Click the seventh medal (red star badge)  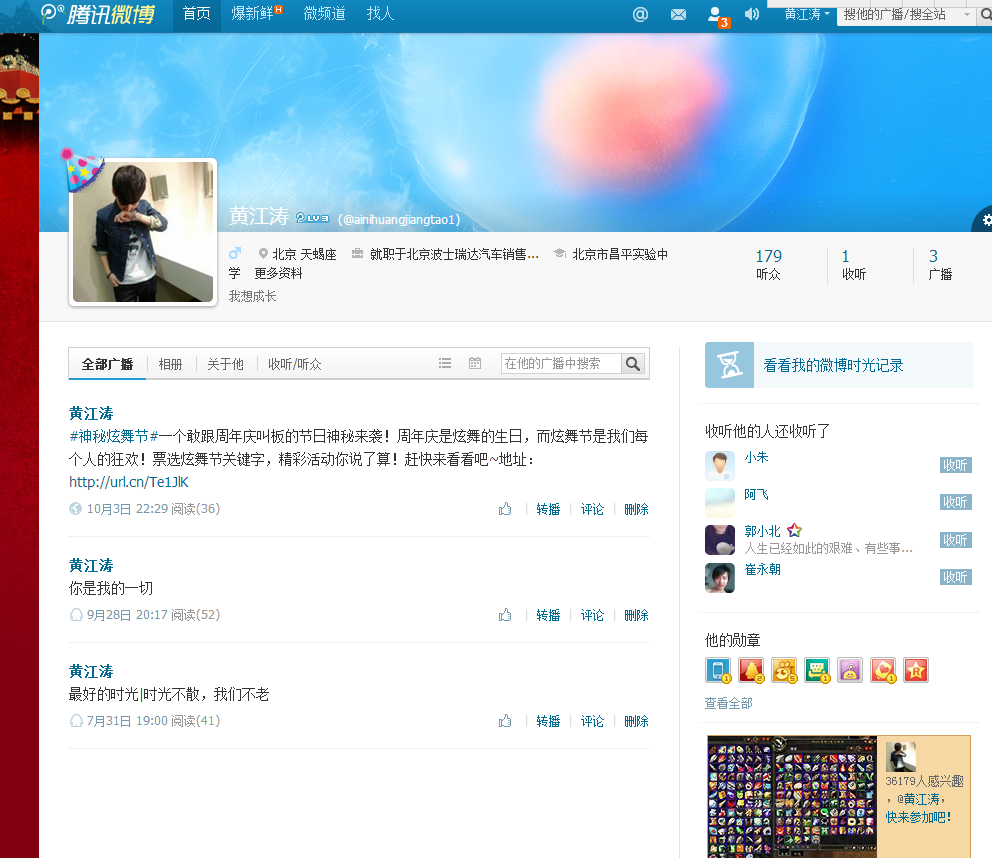click(915, 670)
